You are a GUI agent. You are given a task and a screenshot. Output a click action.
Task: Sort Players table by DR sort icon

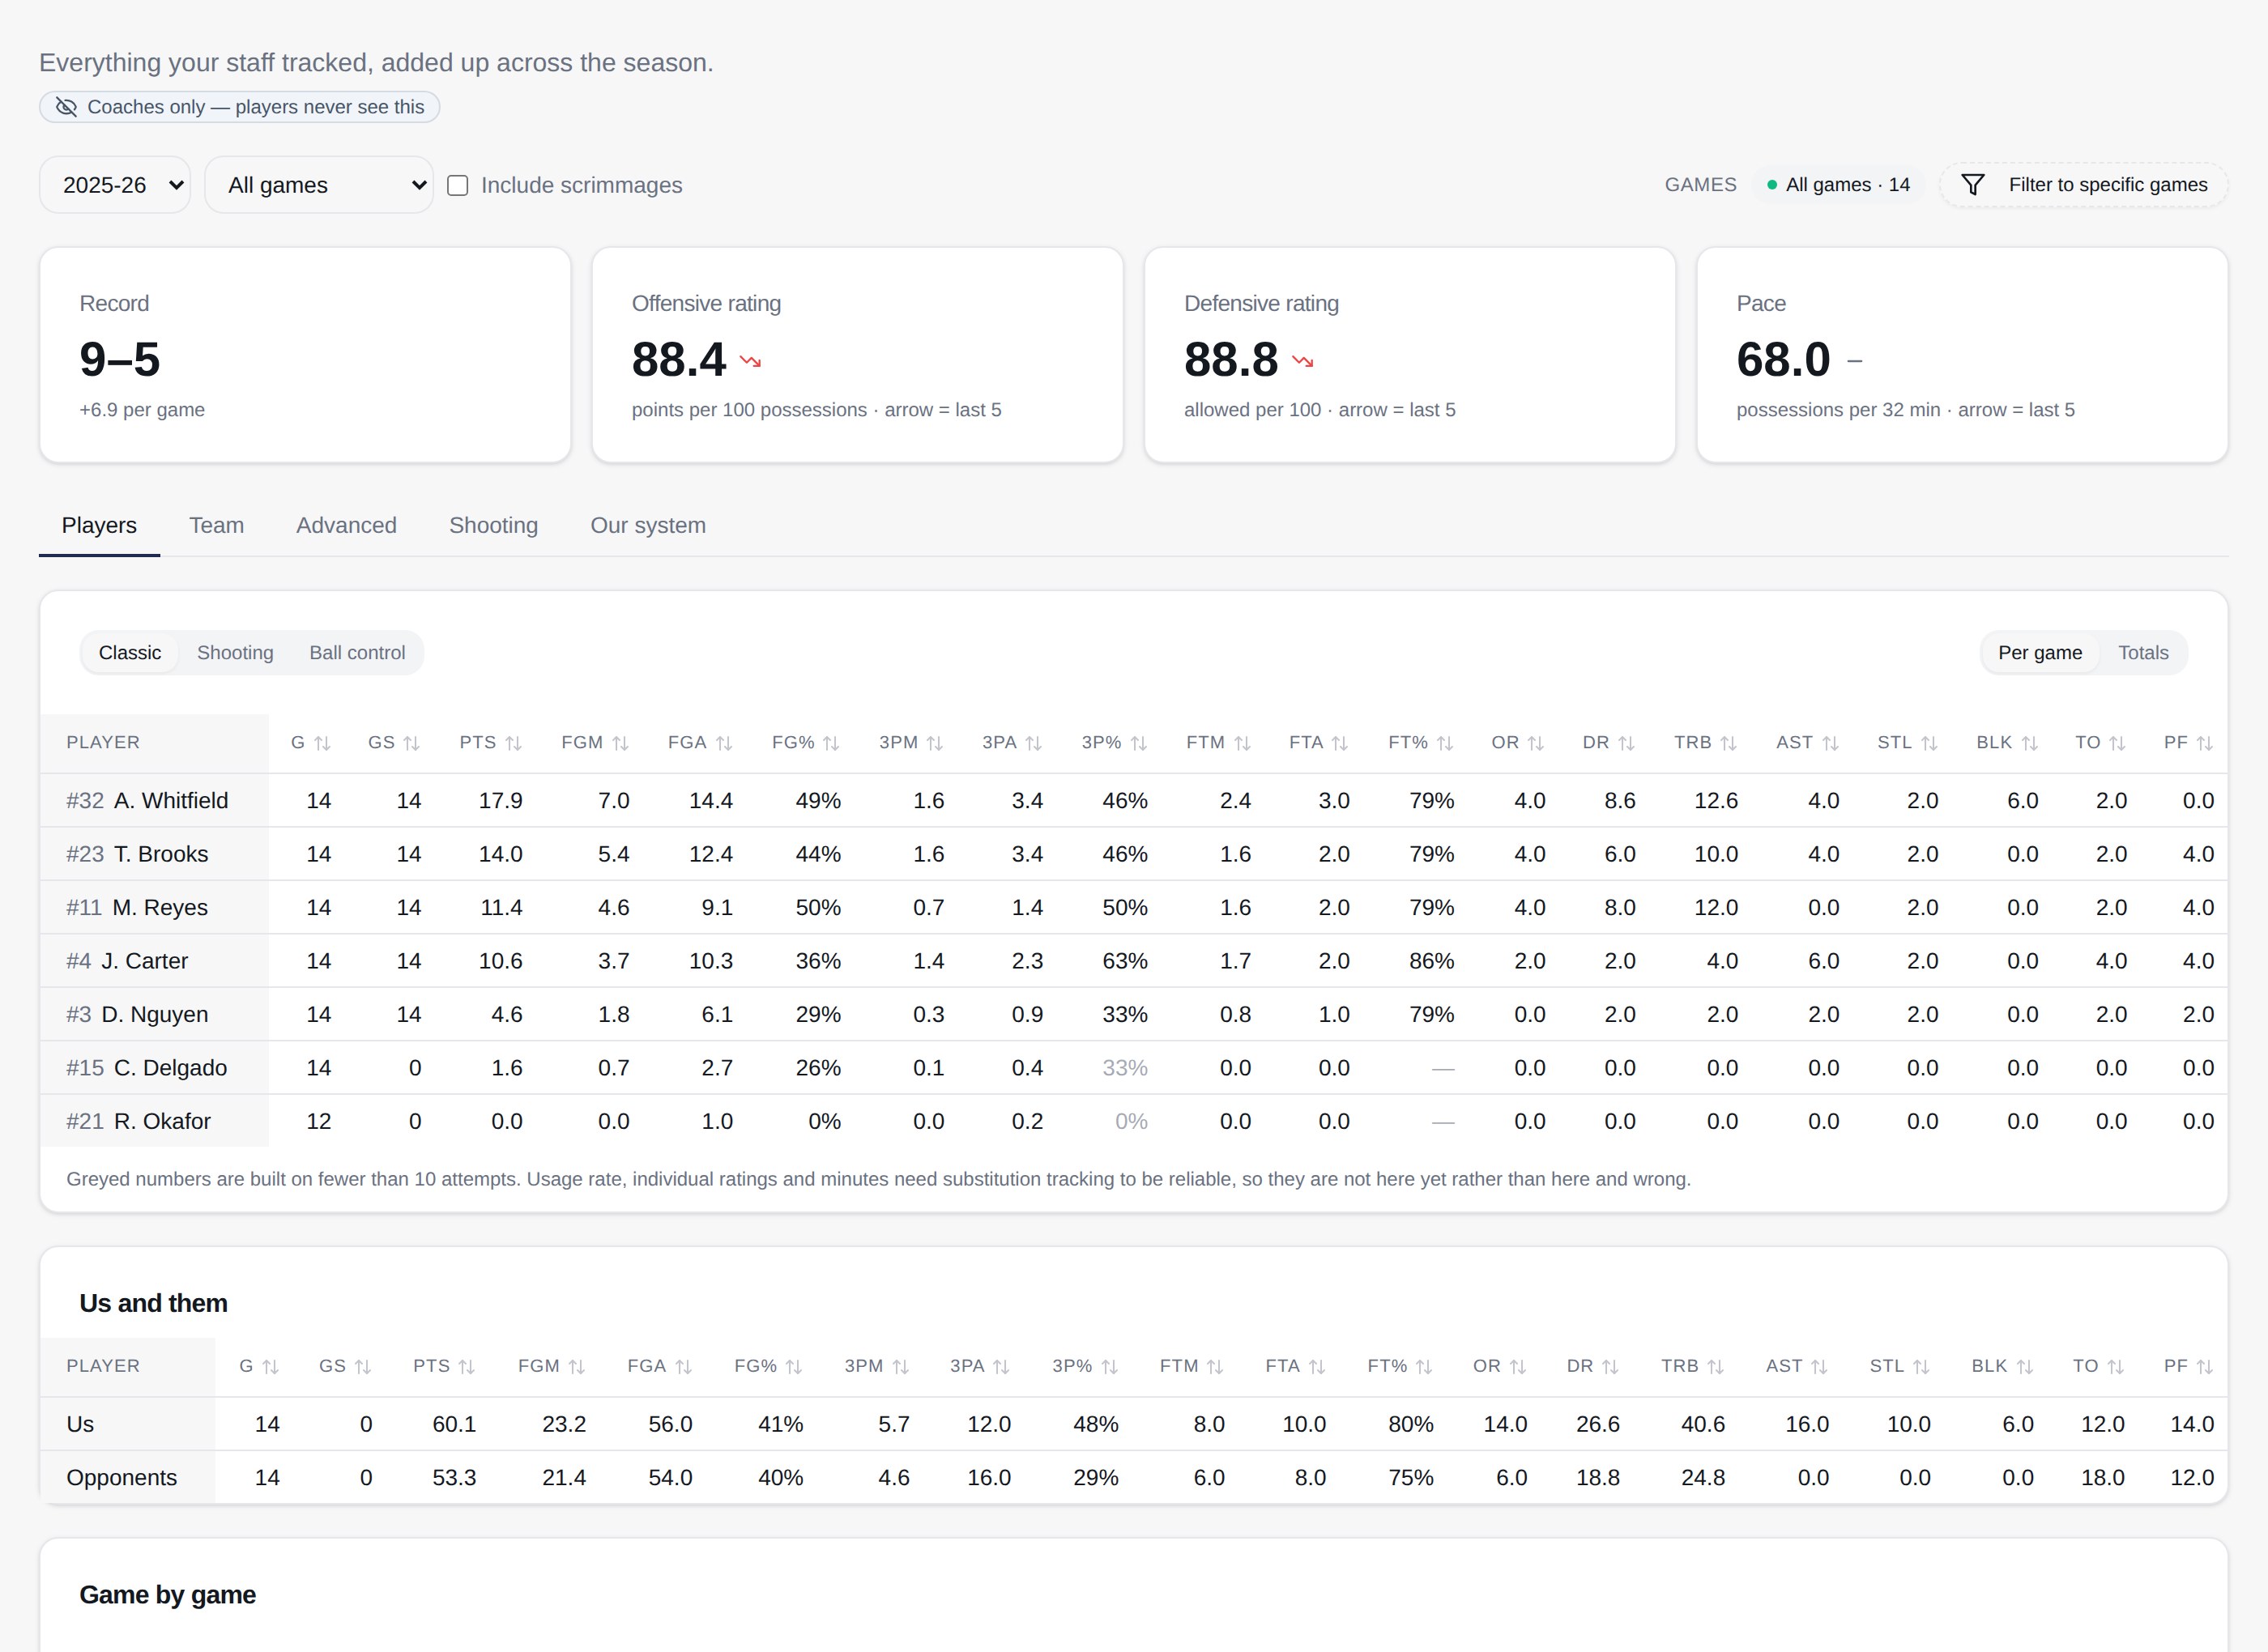[x=1626, y=743]
